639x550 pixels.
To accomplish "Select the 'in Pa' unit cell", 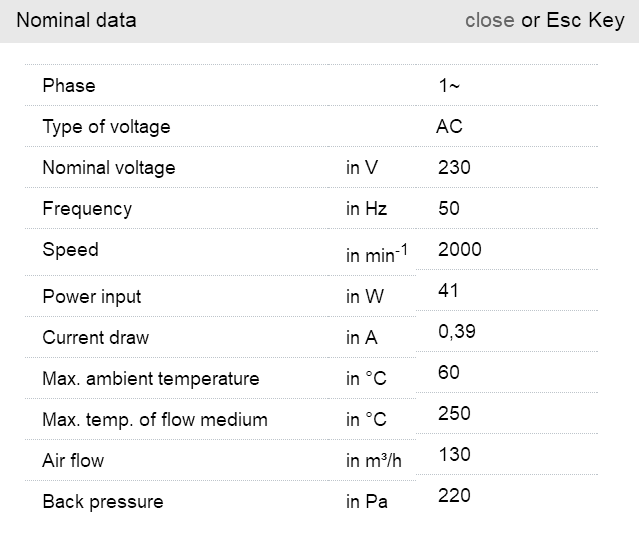I will [x=366, y=502].
